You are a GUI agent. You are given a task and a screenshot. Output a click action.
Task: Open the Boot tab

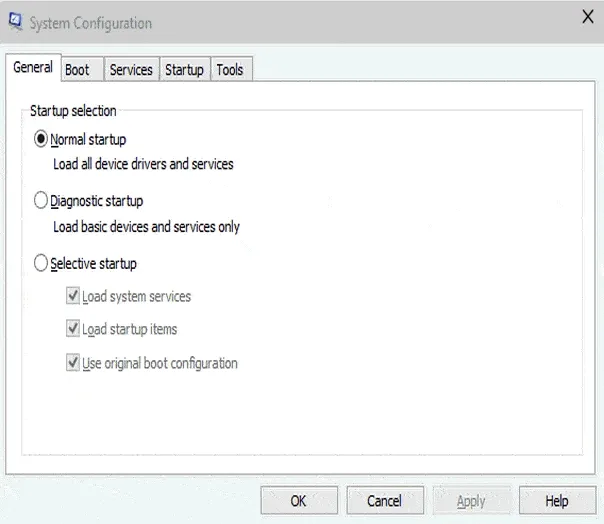click(77, 69)
